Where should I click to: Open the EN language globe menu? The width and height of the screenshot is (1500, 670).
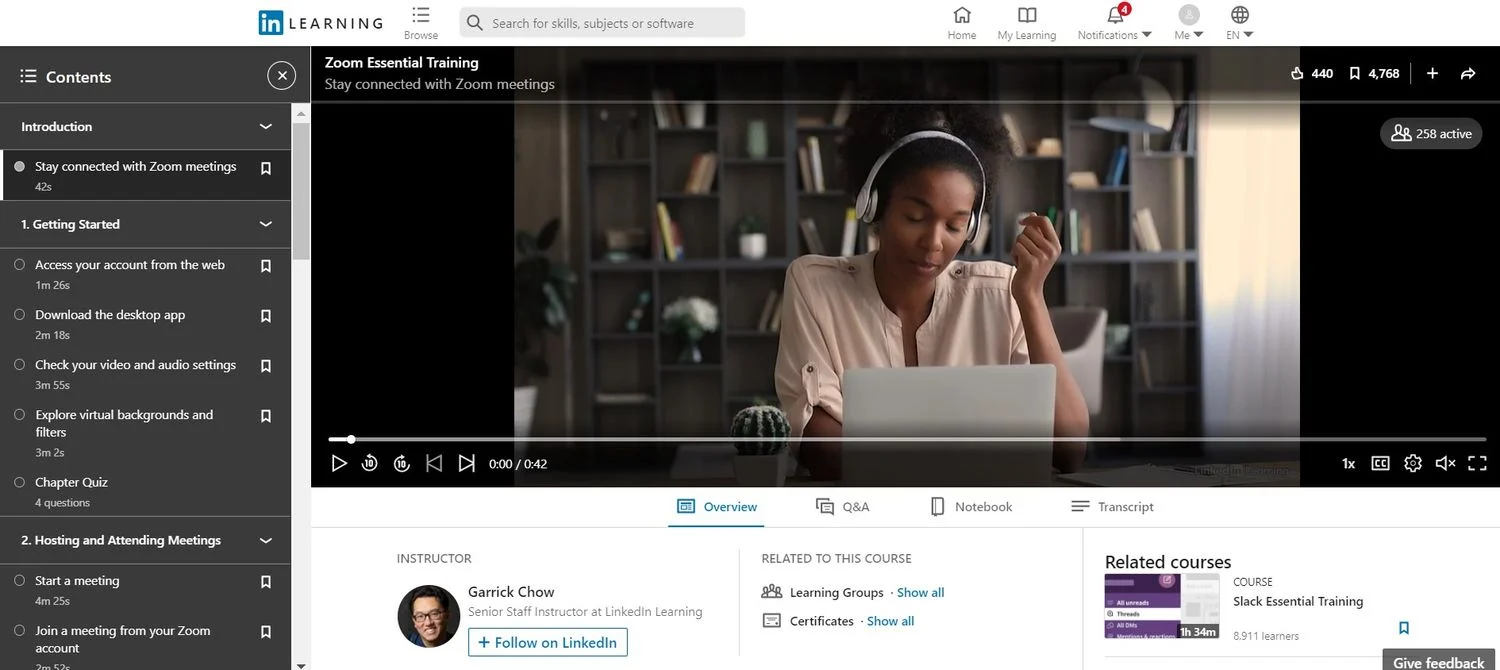click(1240, 22)
